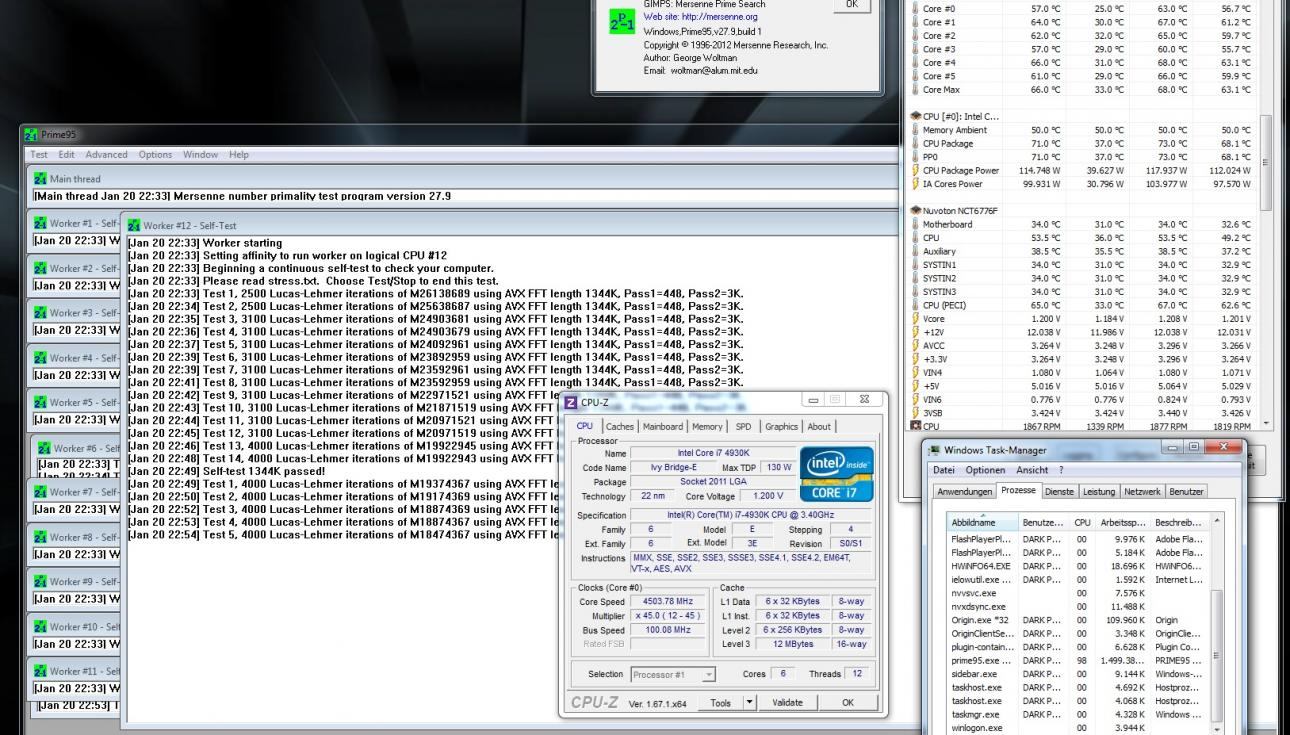Open the Options menu in Prime95
Image resolution: width=1290 pixels, height=735 pixels.
click(155, 155)
